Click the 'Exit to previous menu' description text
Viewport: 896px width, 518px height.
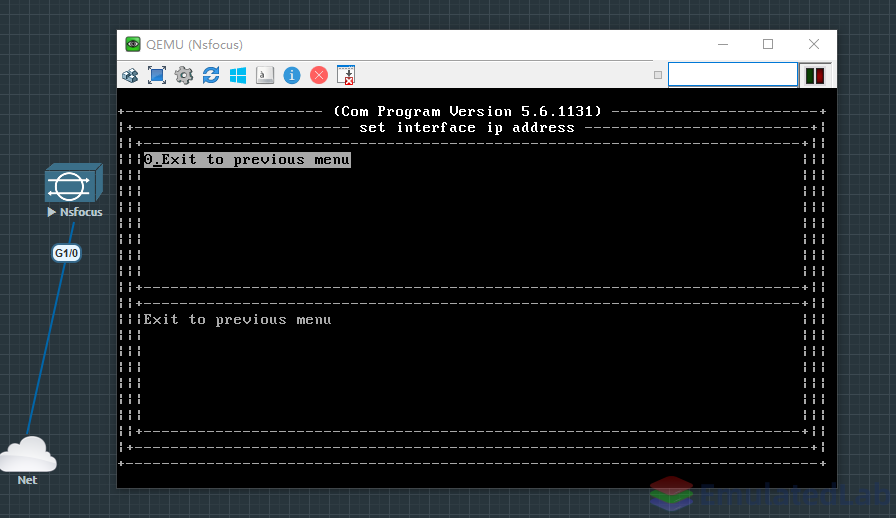coord(237,320)
